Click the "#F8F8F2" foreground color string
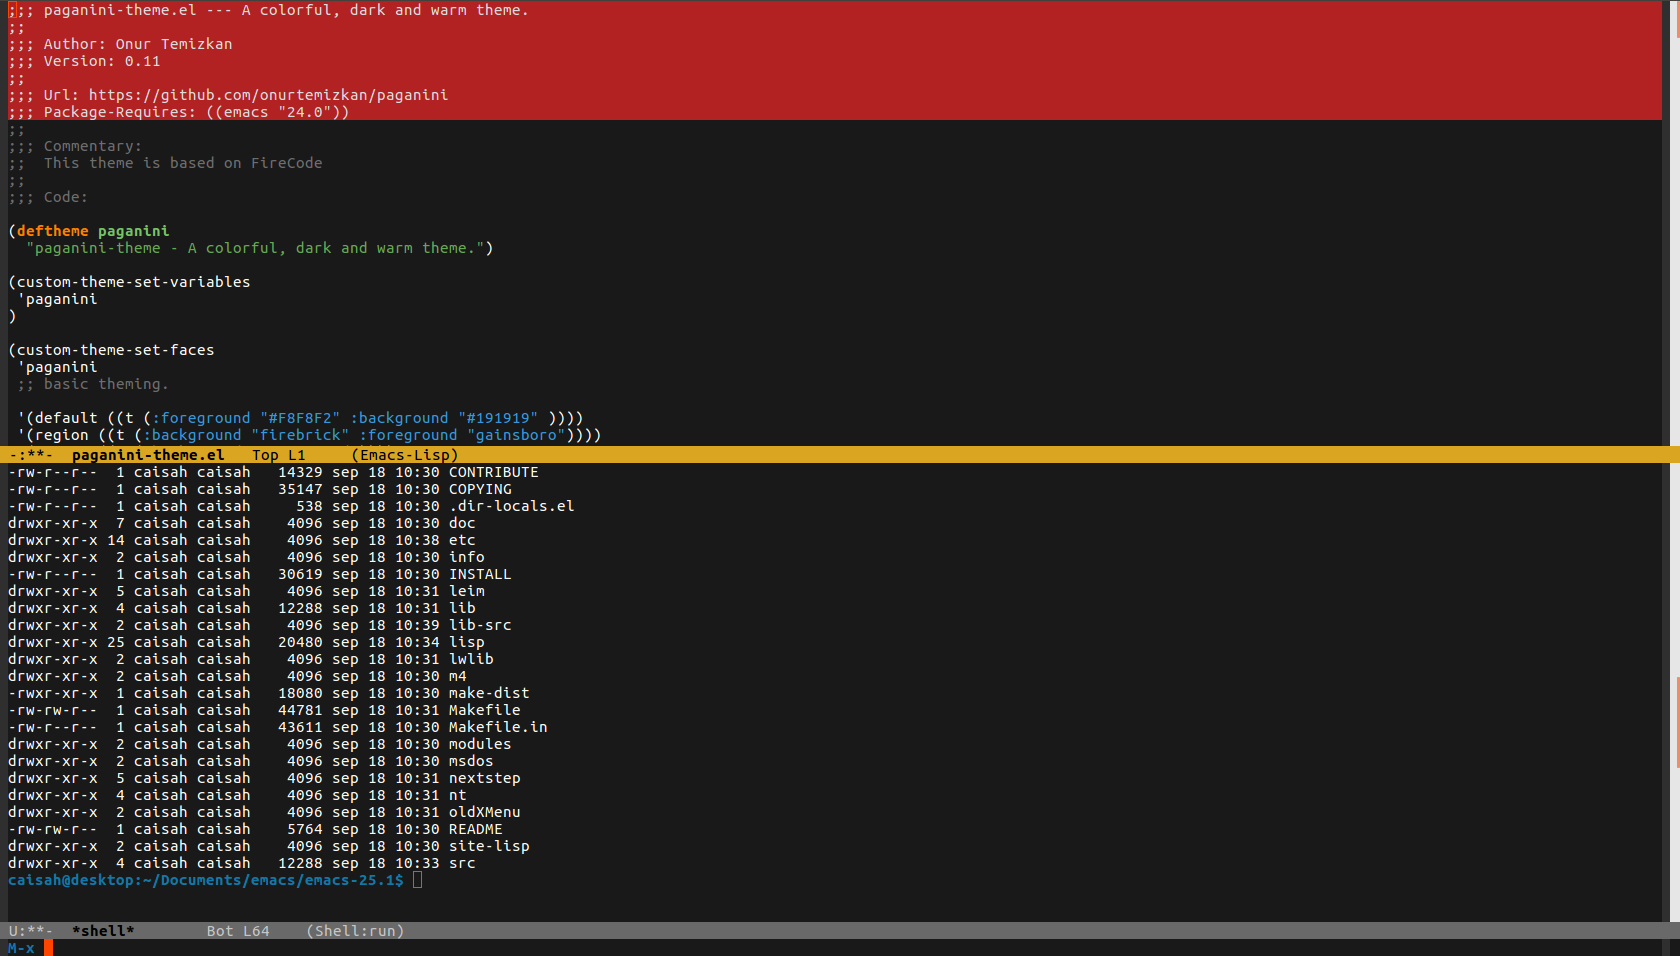The height and width of the screenshot is (956, 1680). pyautogui.click(x=300, y=418)
